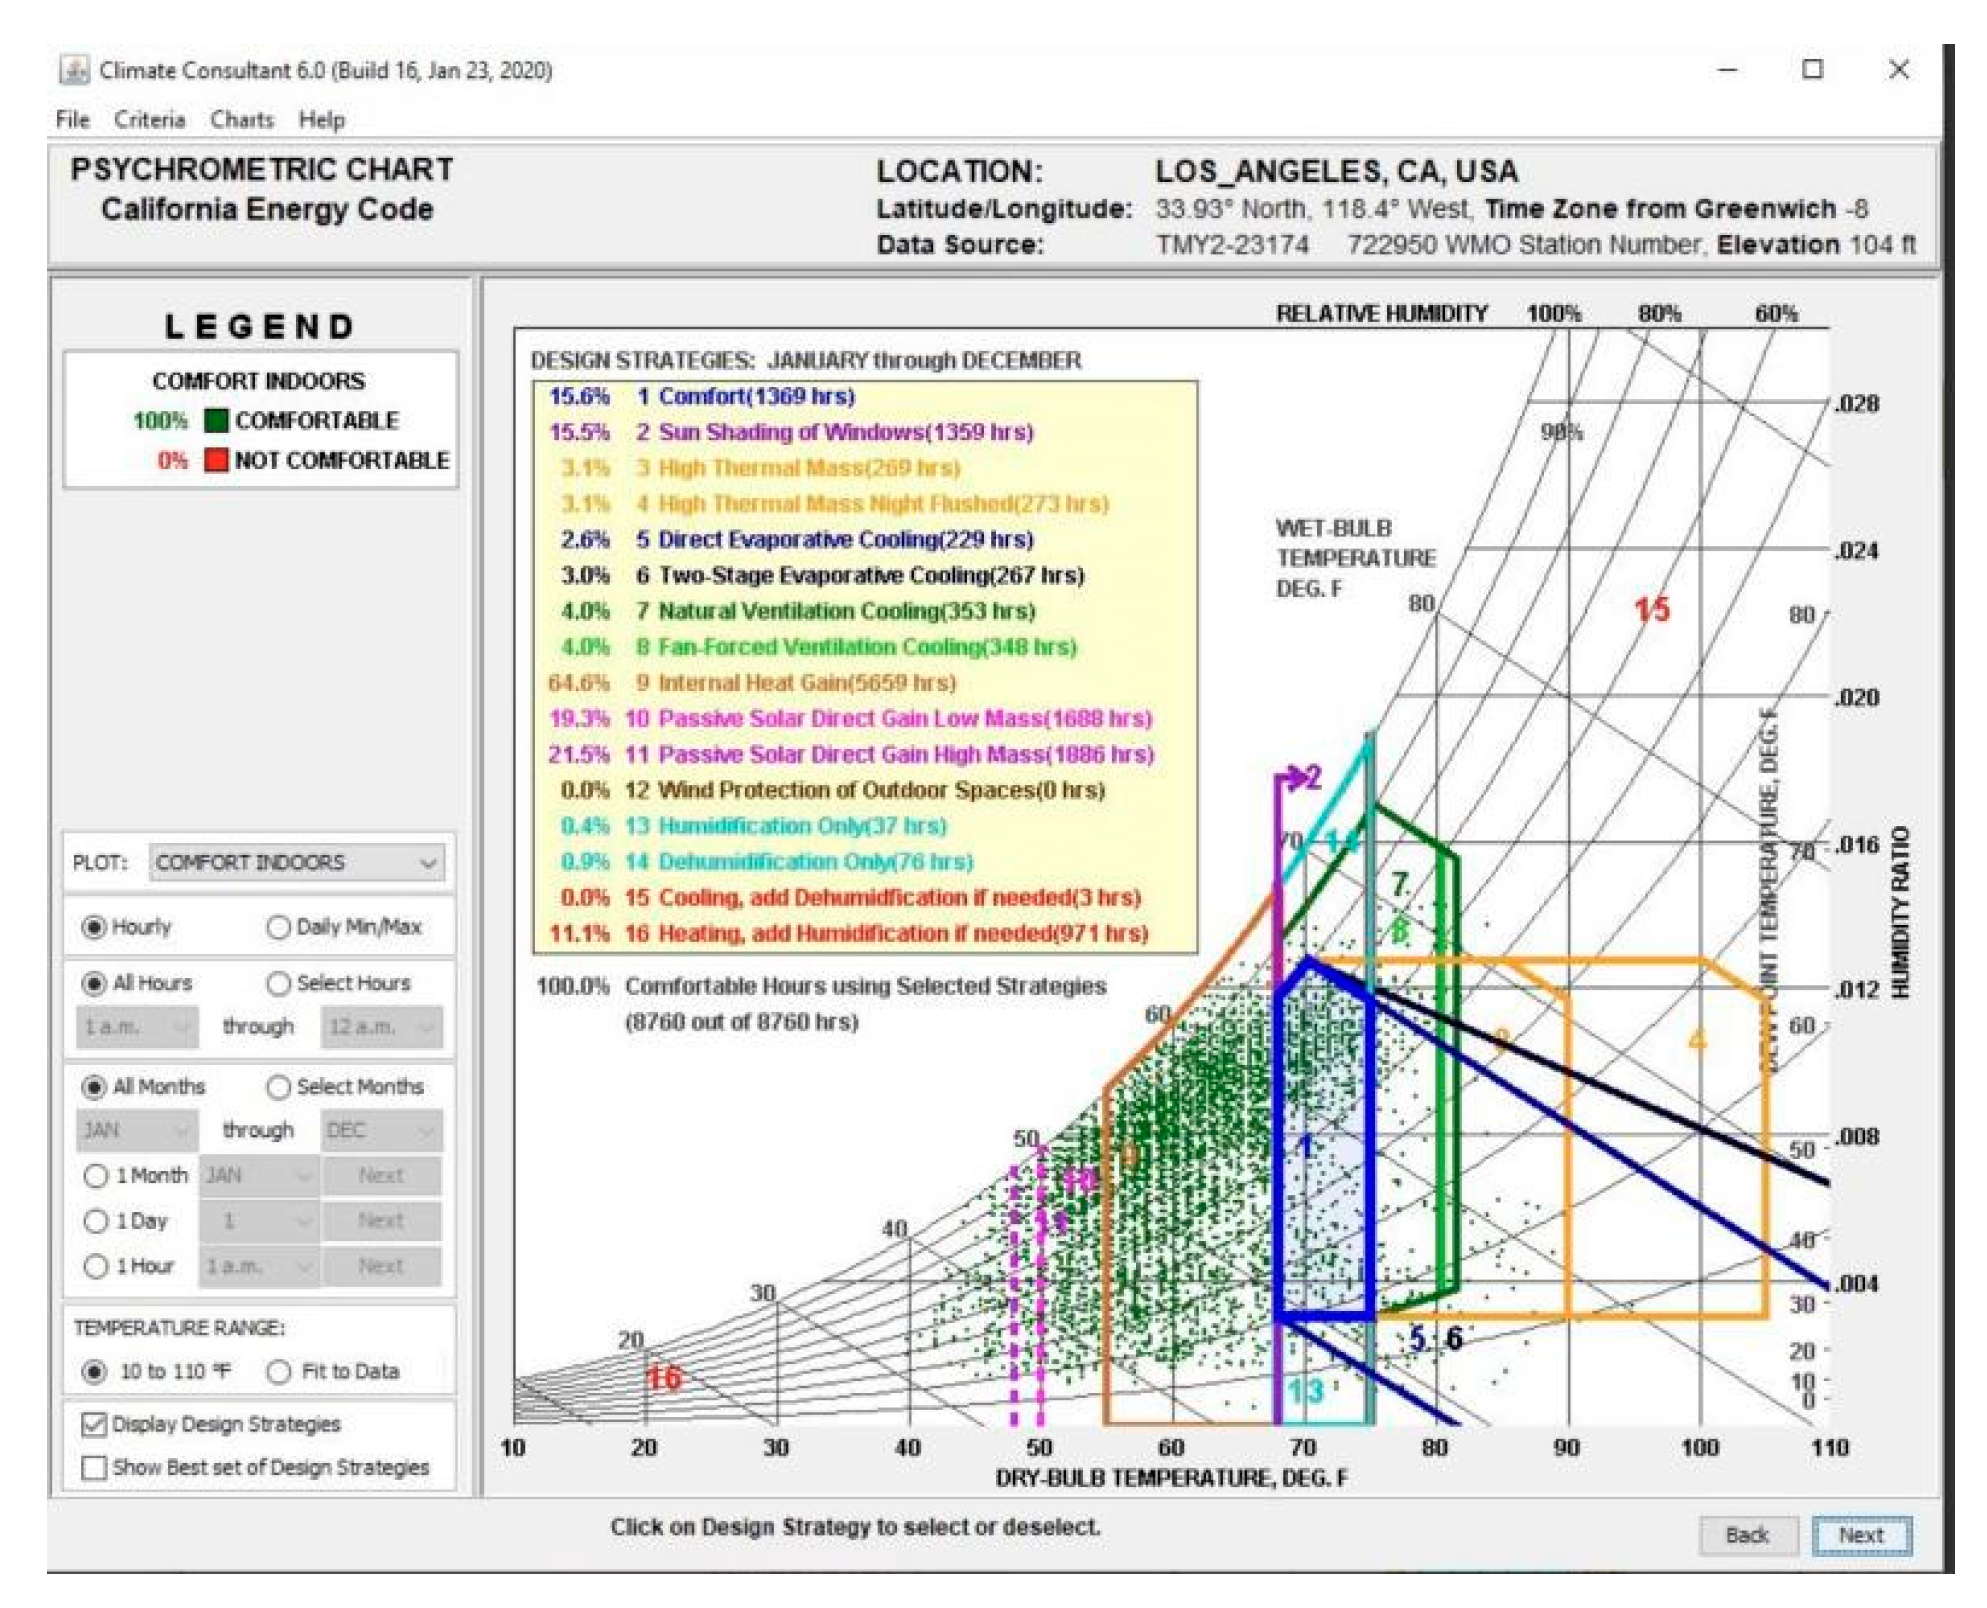Image resolution: width=1987 pixels, height=1608 pixels.
Task: Open the JAN starting month dropdown
Action: click(x=135, y=1130)
